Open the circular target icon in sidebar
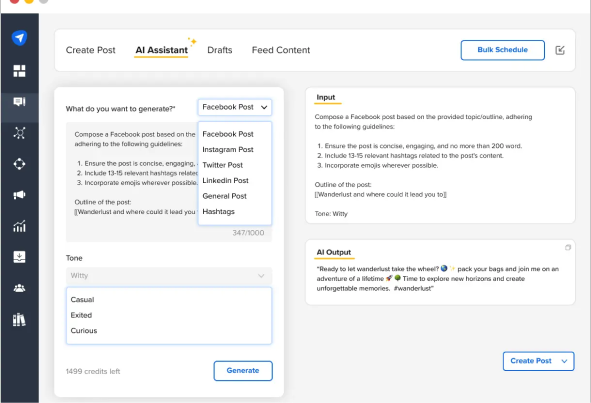Image resolution: width=591 pixels, height=403 pixels. coord(20,164)
